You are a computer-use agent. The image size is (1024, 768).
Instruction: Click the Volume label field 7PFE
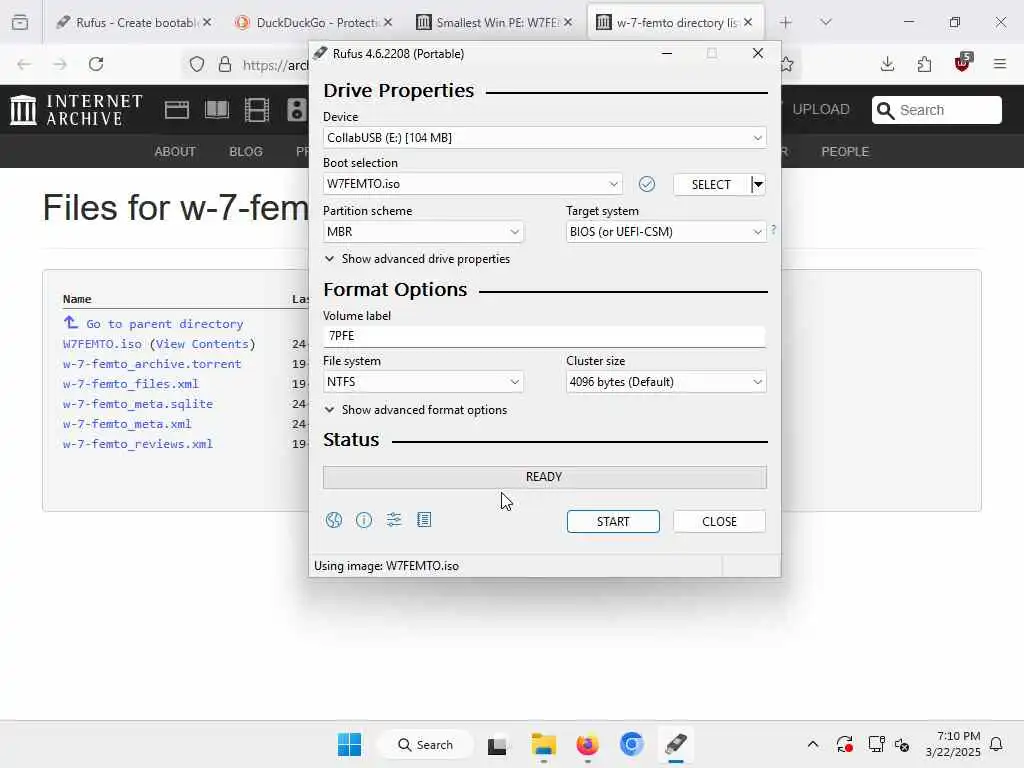tap(544, 336)
